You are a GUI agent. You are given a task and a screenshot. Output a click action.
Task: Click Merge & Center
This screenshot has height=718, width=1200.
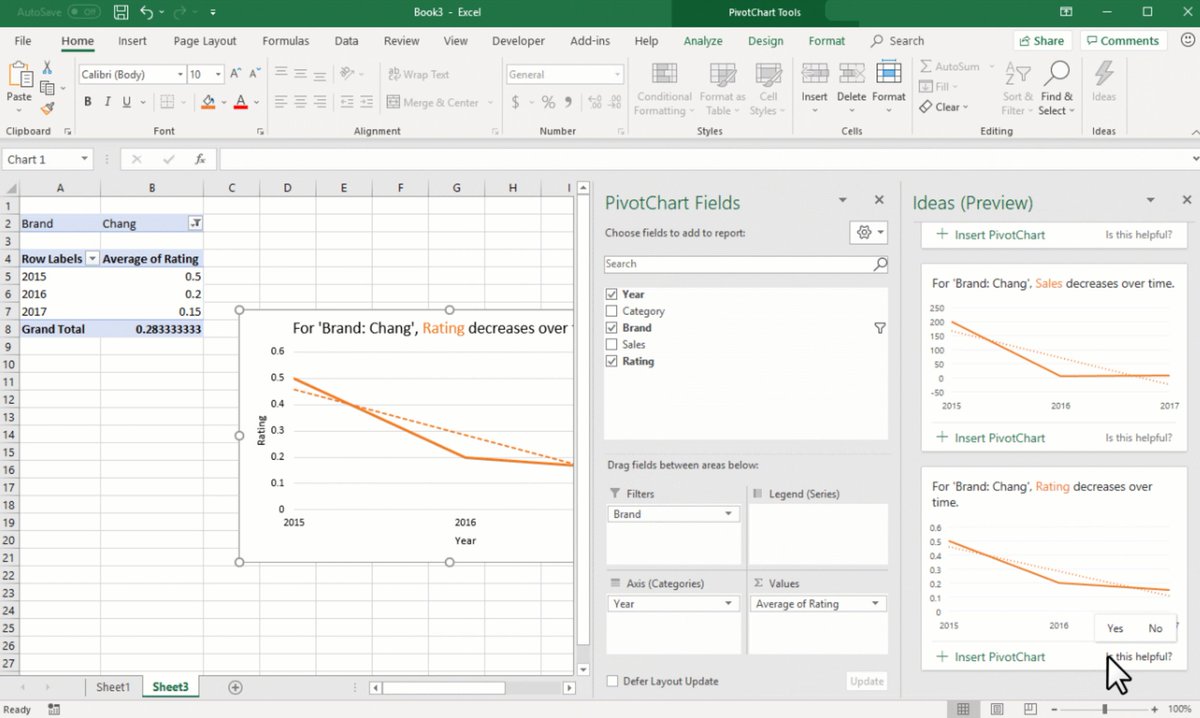(x=433, y=102)
